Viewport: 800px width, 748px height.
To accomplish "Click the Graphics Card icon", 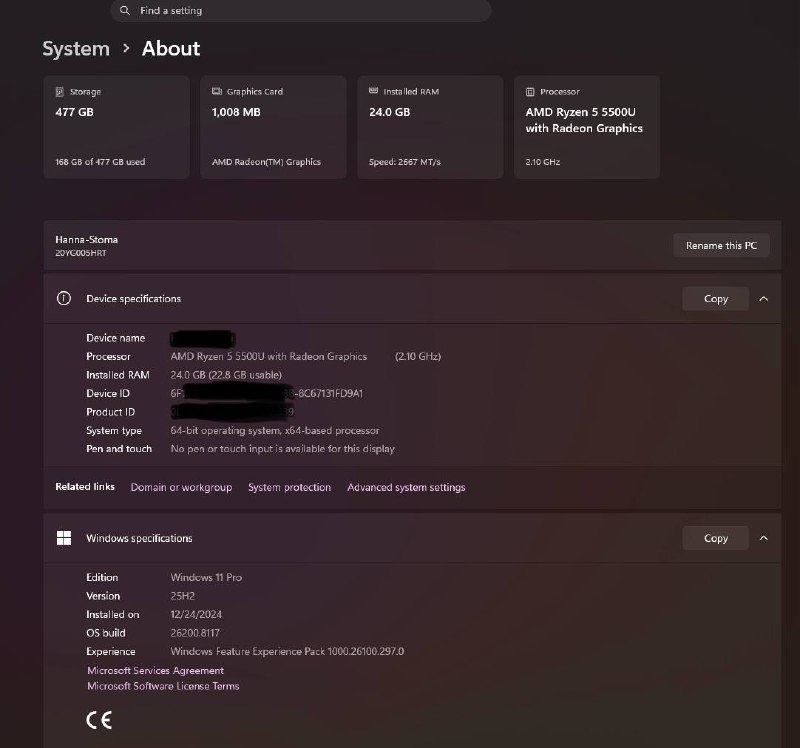I will (217, 92).
